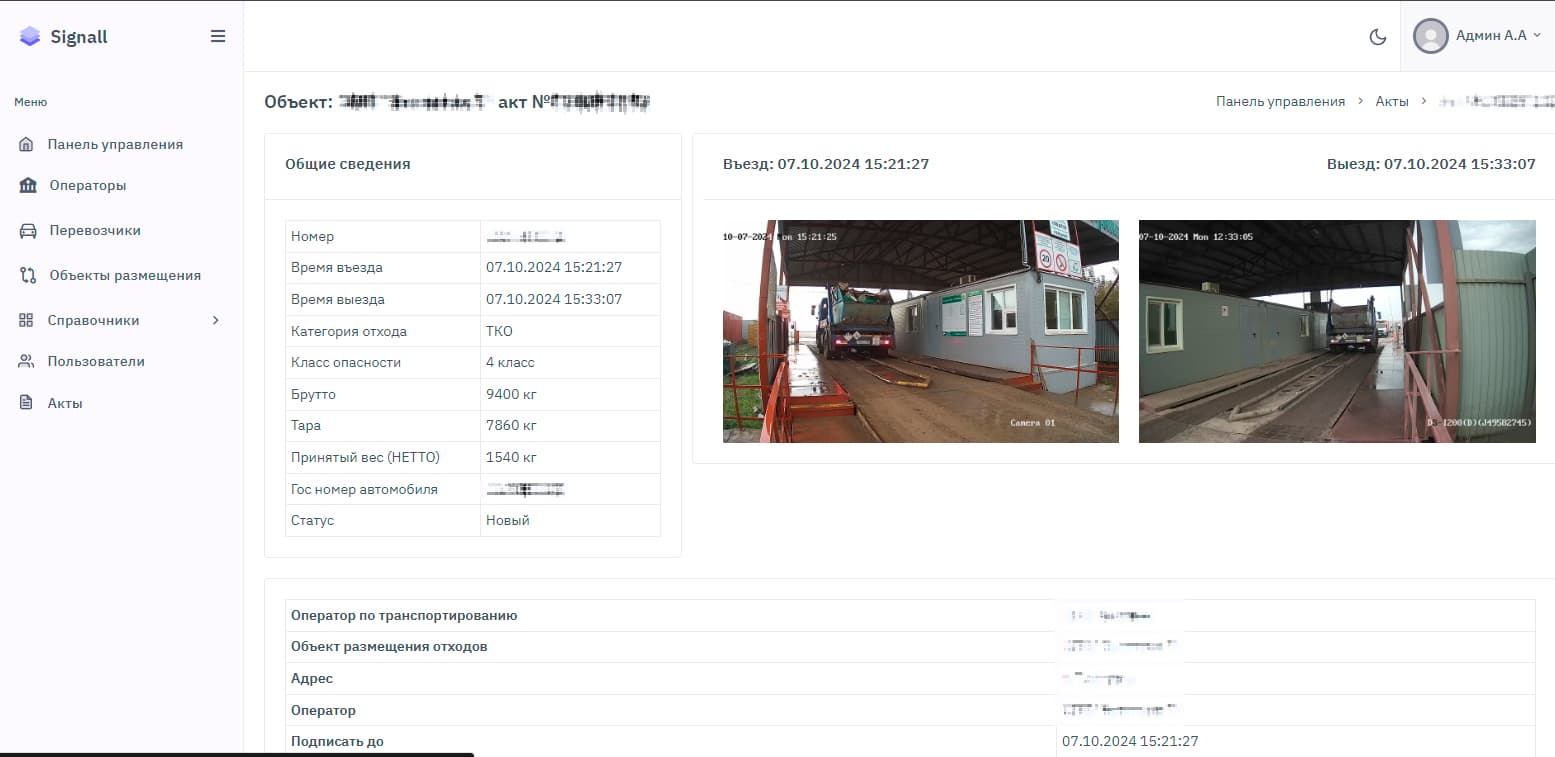Click the Гос номер автомобиля row label
Image resolution: width=1555 pixels, height=757 pixels.
[364, 490]
